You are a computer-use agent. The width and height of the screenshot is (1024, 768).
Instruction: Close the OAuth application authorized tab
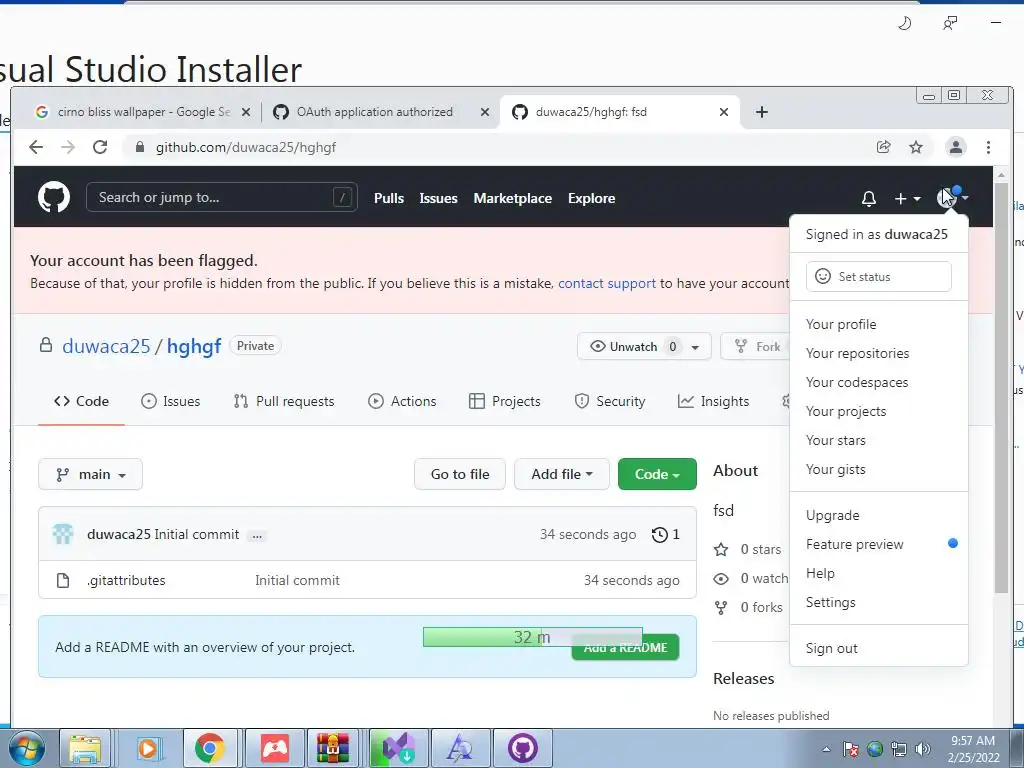485,112
